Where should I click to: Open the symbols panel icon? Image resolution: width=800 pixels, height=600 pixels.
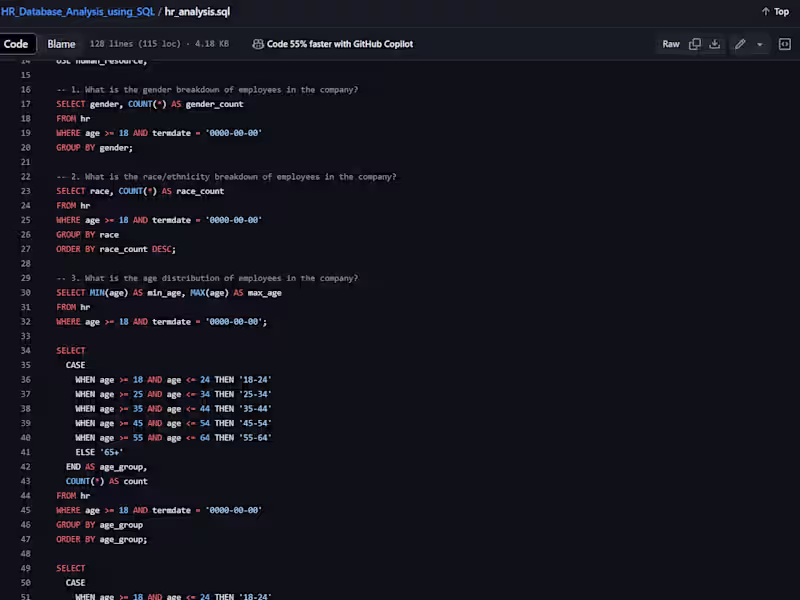click(785, 44)
